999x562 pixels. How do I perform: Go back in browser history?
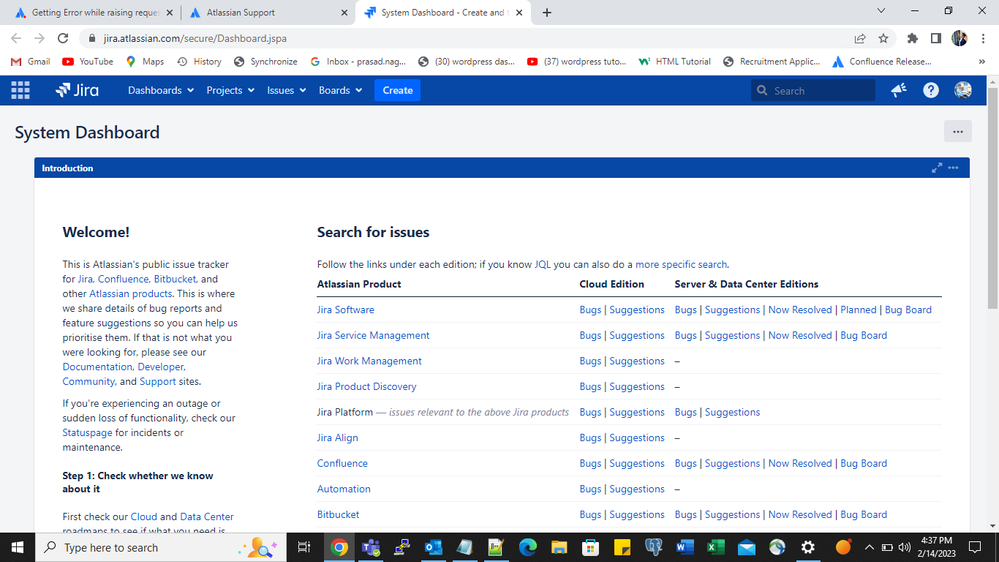pos(16,38)
